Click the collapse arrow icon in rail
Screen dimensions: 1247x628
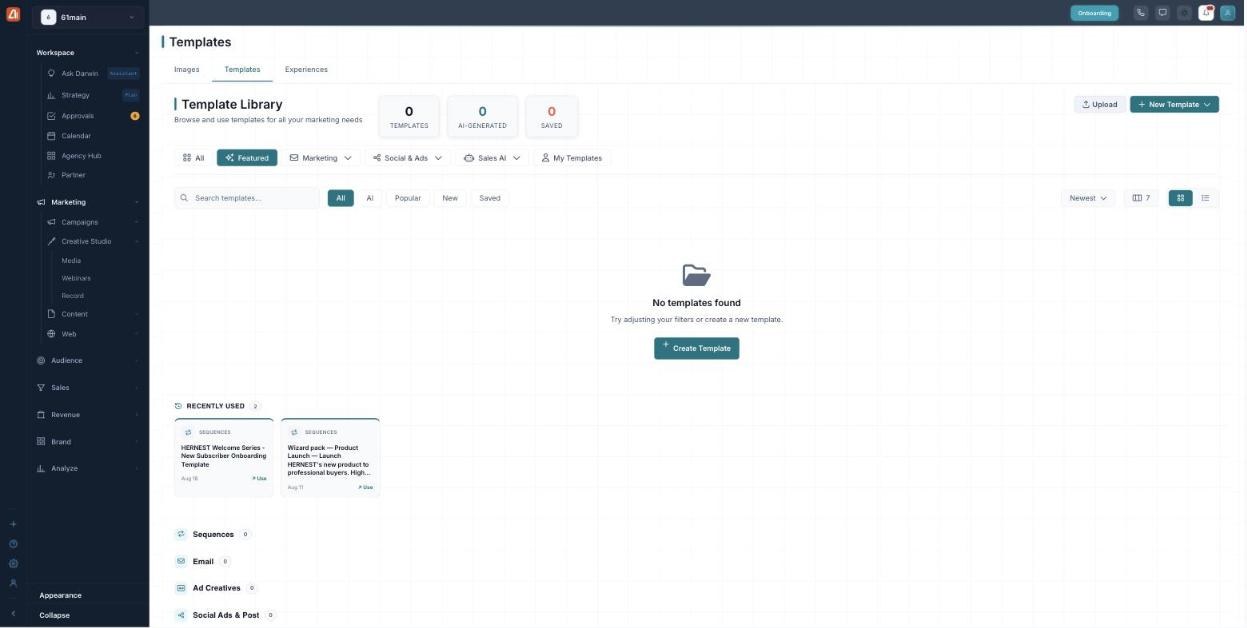click(x=13, y=614)
